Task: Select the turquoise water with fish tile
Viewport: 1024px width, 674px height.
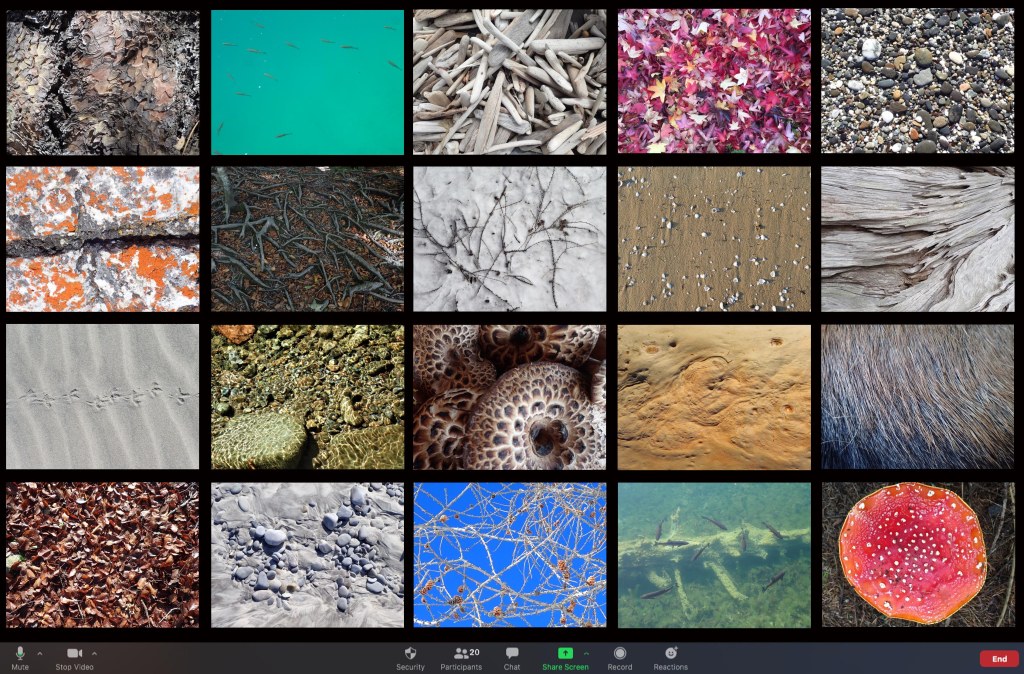Action: pos(307,82)
